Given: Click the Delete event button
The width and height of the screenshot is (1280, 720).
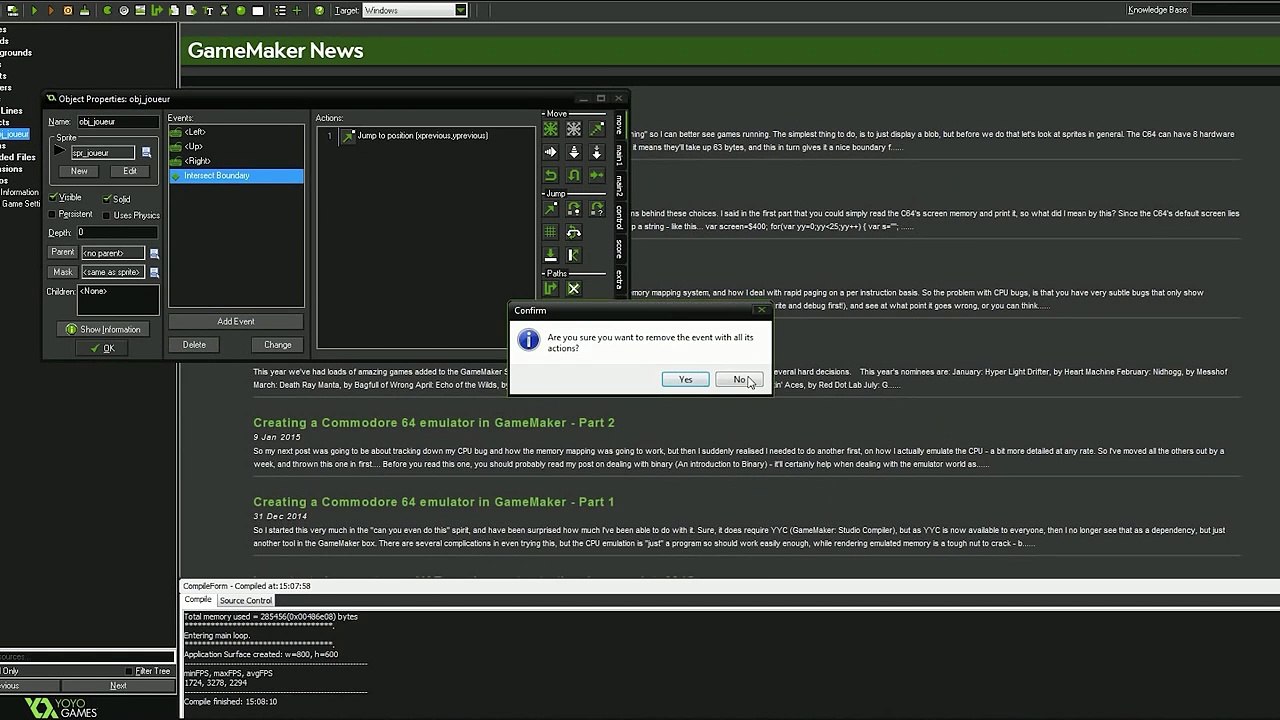Looking at the screenshot, I should (x=194, y=345).
